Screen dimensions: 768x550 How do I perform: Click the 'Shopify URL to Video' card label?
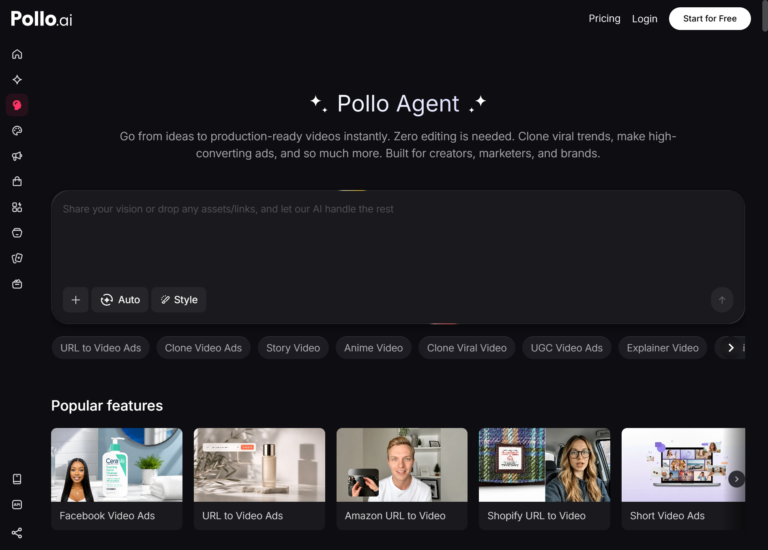pos(536,516)
